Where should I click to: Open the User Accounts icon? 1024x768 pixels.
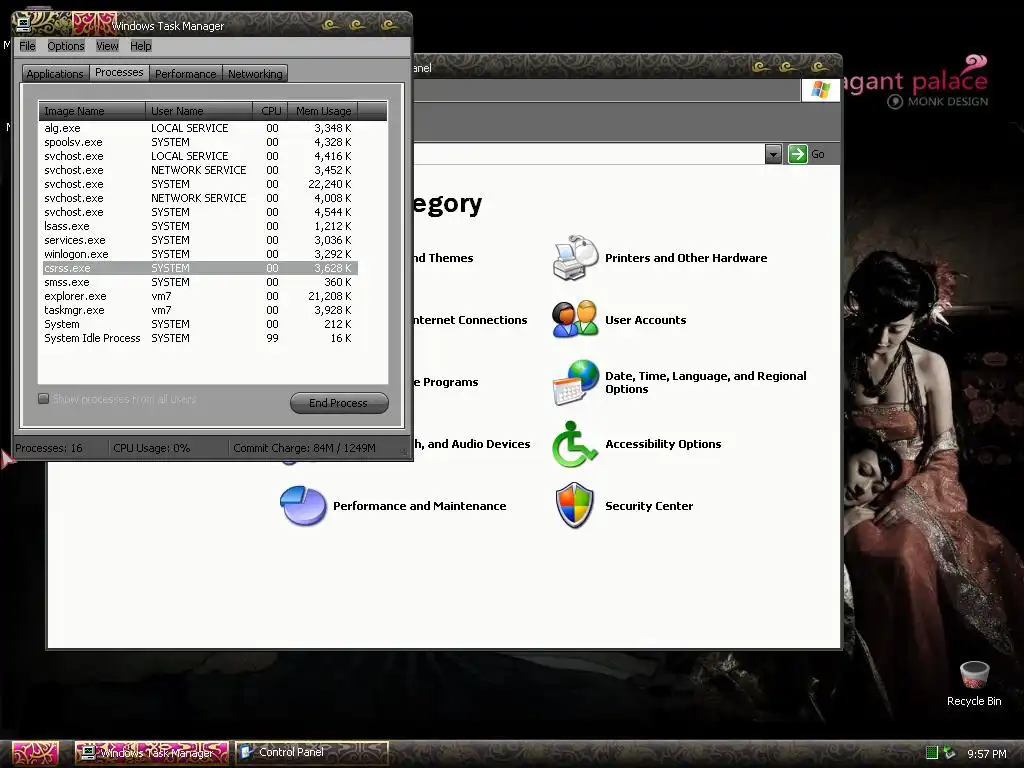tap(575, 319)
